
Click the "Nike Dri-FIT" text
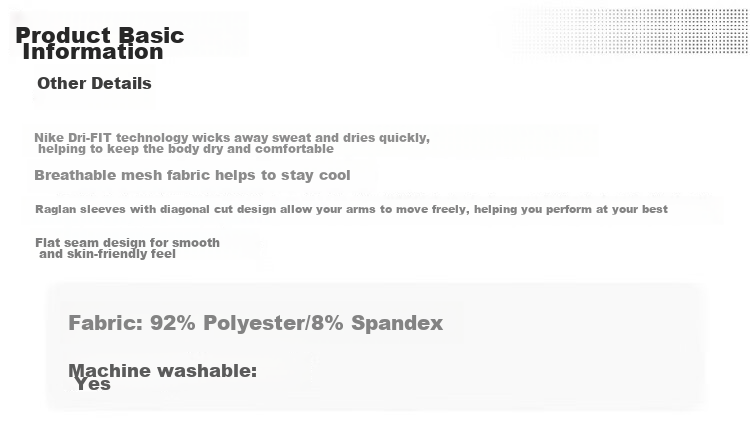(x=71, y=138)
